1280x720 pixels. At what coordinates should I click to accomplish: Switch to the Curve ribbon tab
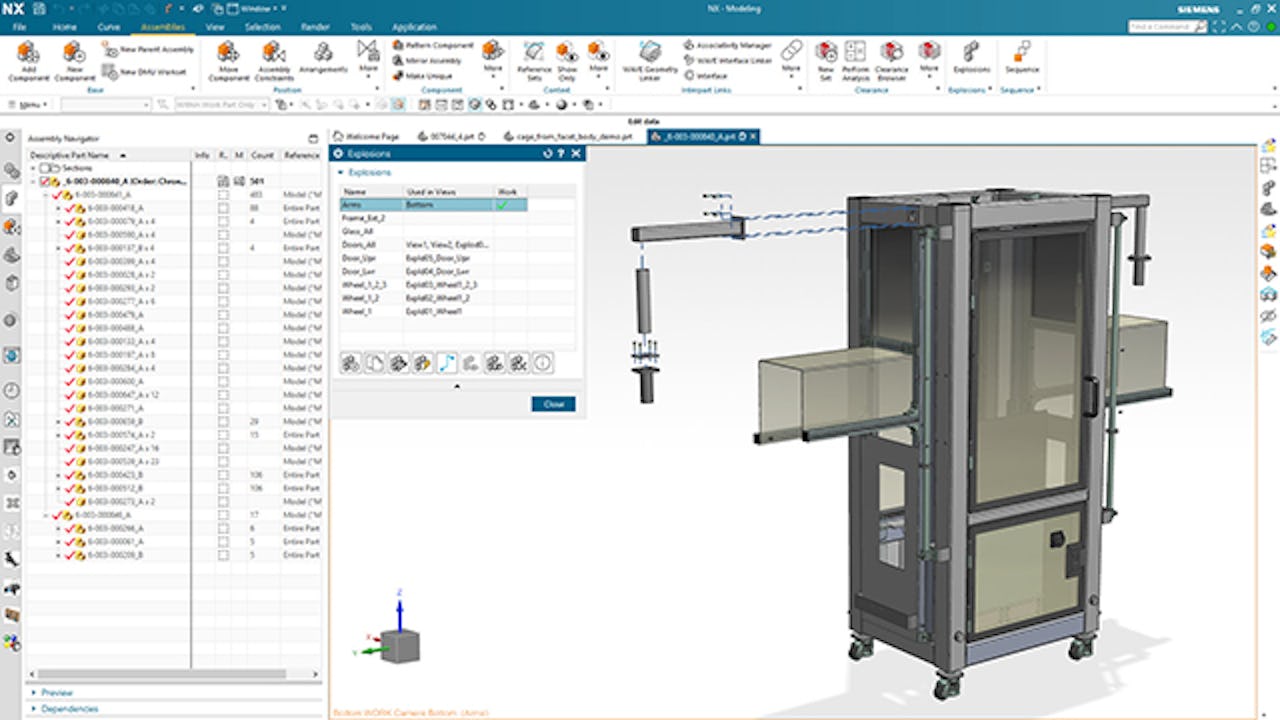click(x=108, y=27)
